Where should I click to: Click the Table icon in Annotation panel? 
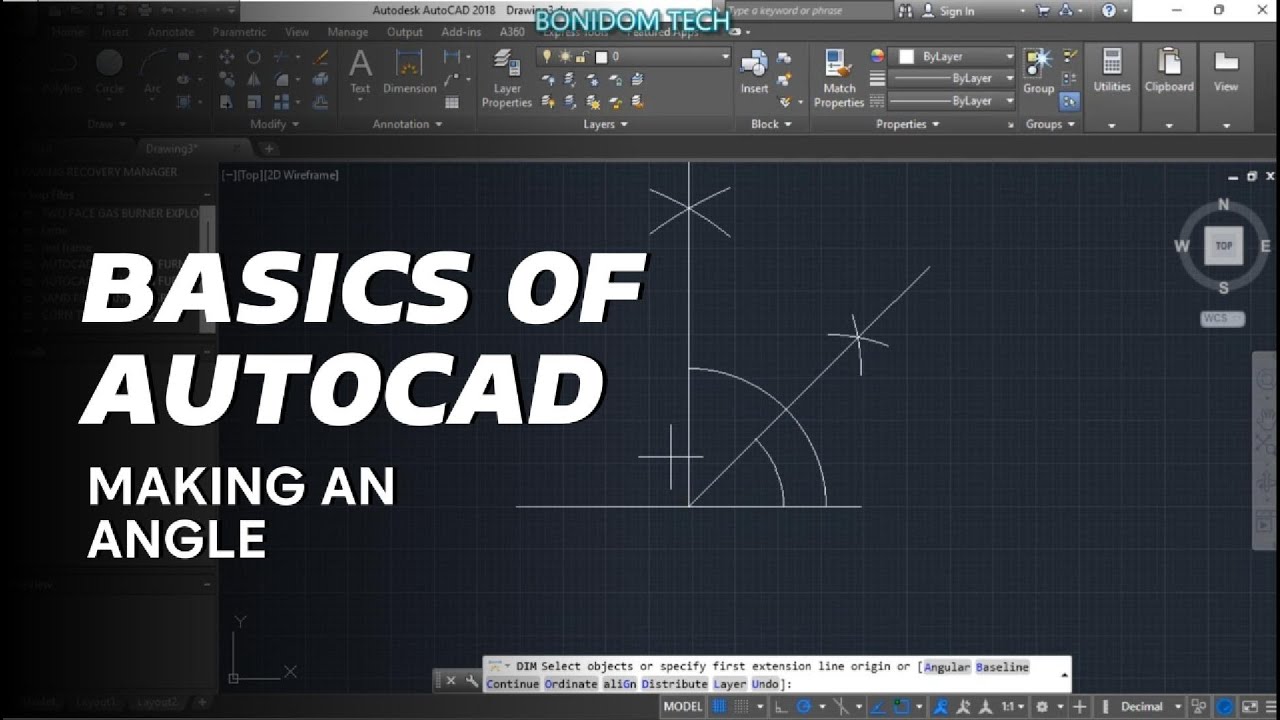[x=452, y=101]
